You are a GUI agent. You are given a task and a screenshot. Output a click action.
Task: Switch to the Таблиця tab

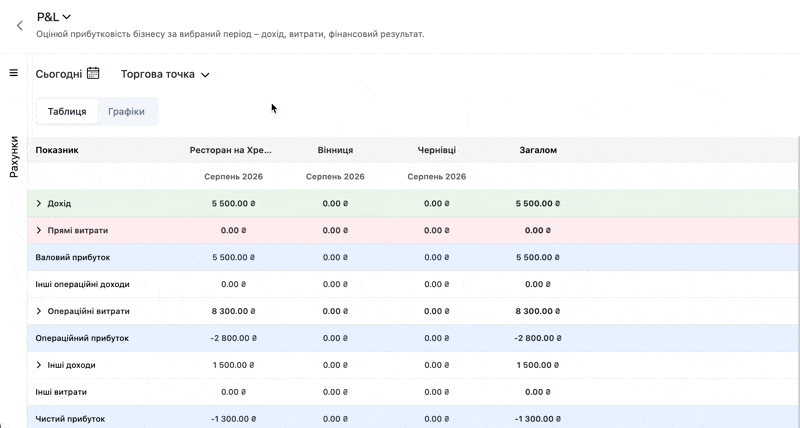click(67, 112)
